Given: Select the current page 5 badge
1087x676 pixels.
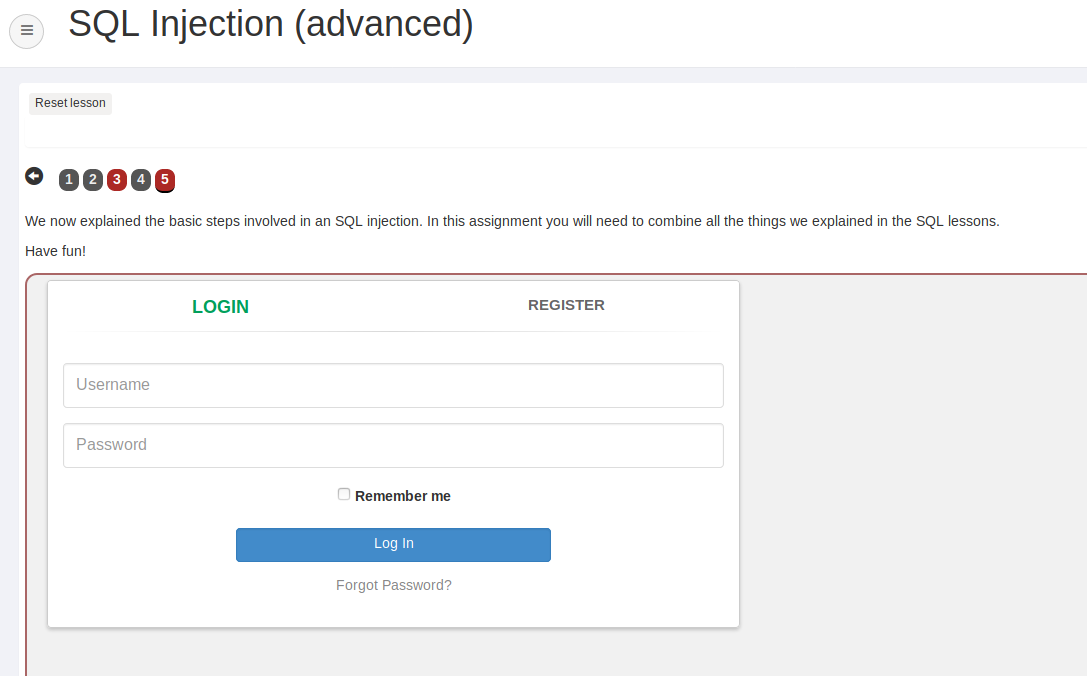Looking at the screenshot, I should click(x=165, y=180).
